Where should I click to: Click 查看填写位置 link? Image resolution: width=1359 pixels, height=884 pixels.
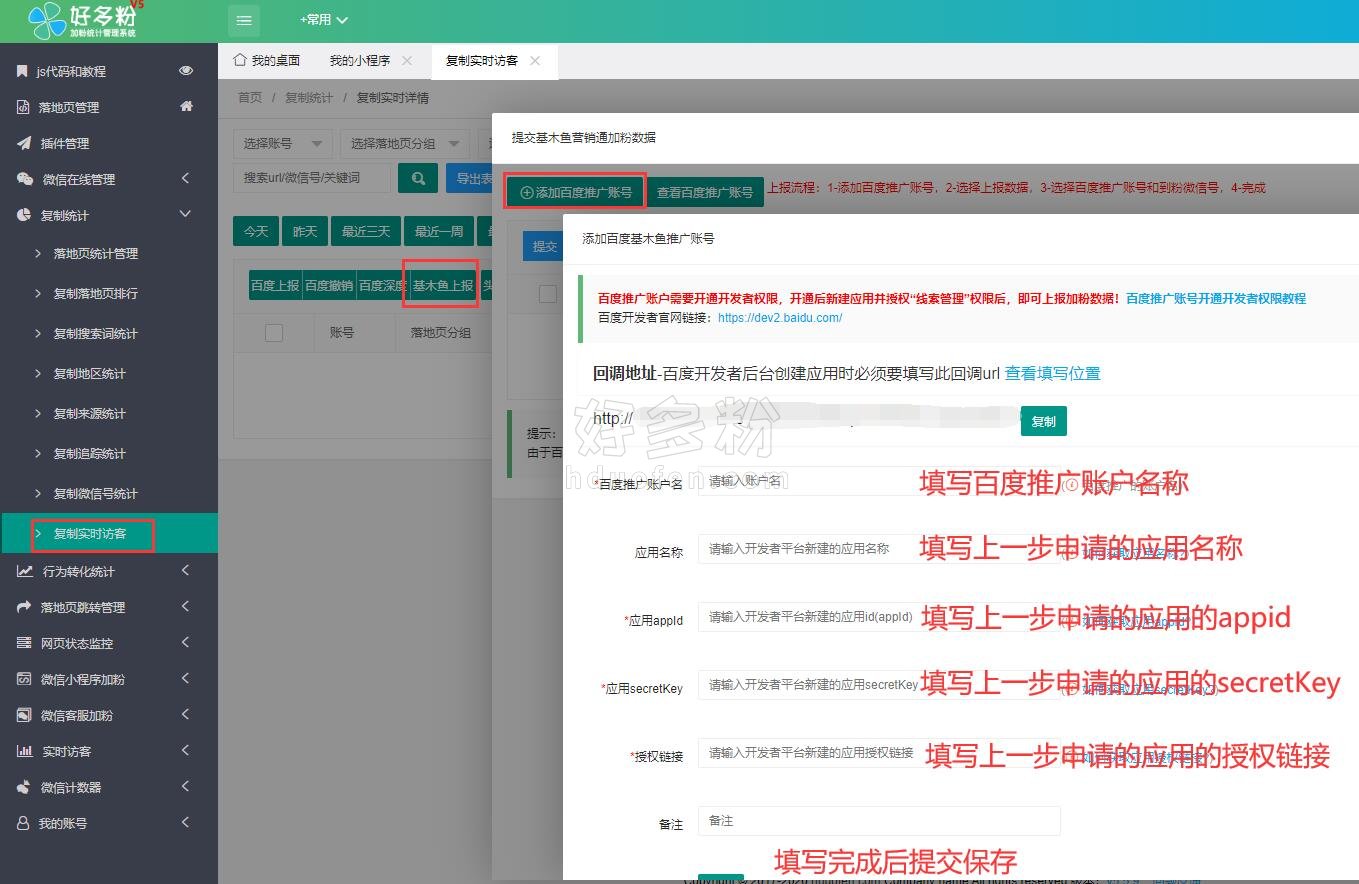coord(1053,373)
